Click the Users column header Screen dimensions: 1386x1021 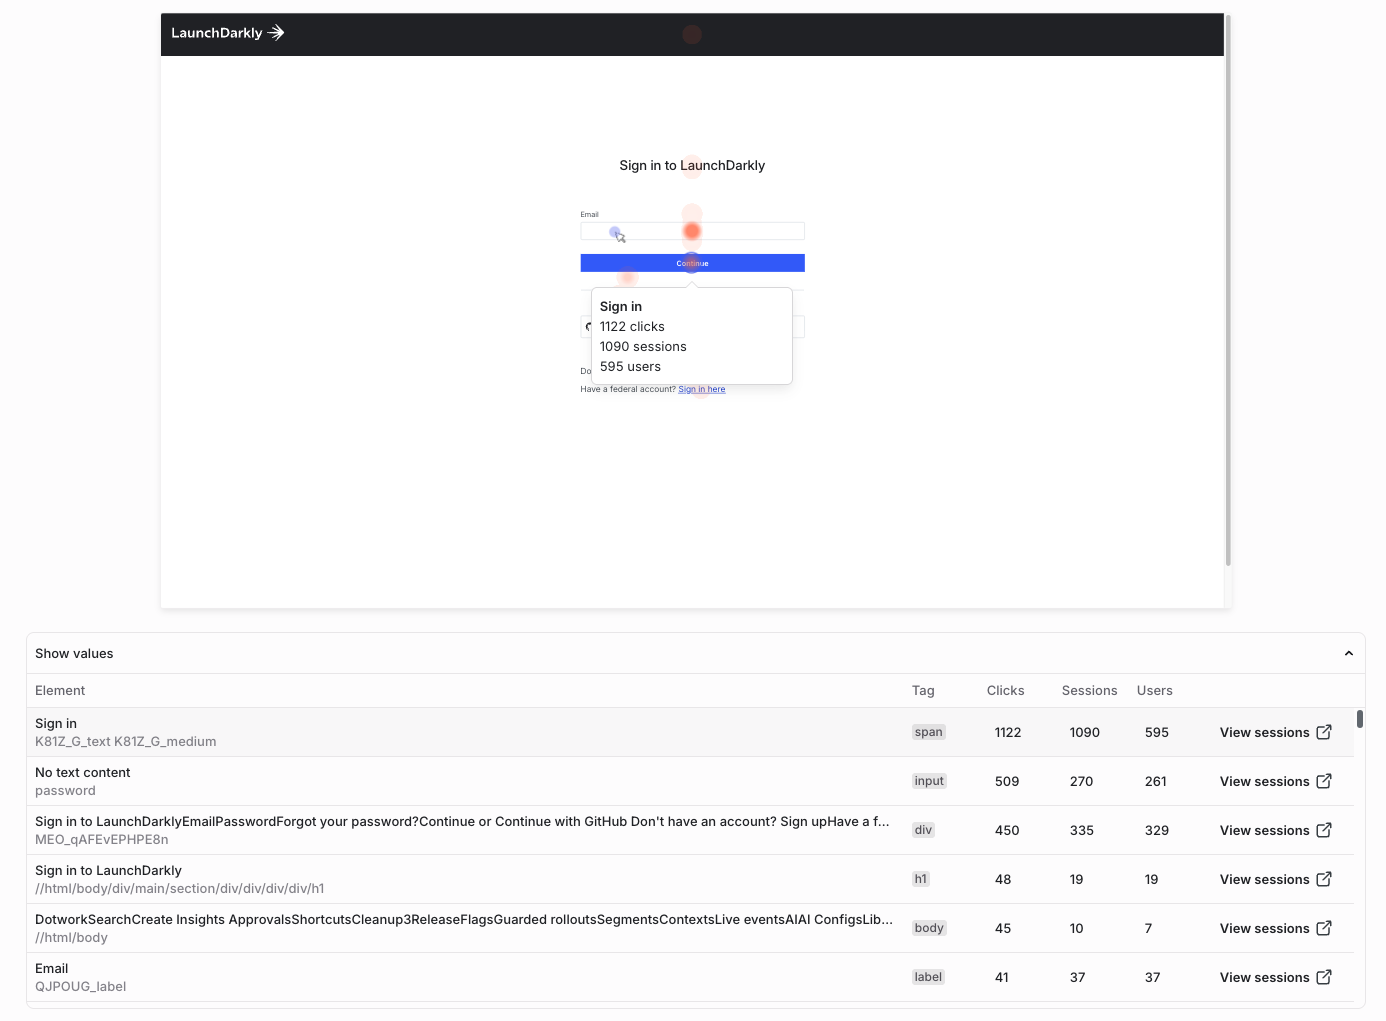coord(1154,690)
